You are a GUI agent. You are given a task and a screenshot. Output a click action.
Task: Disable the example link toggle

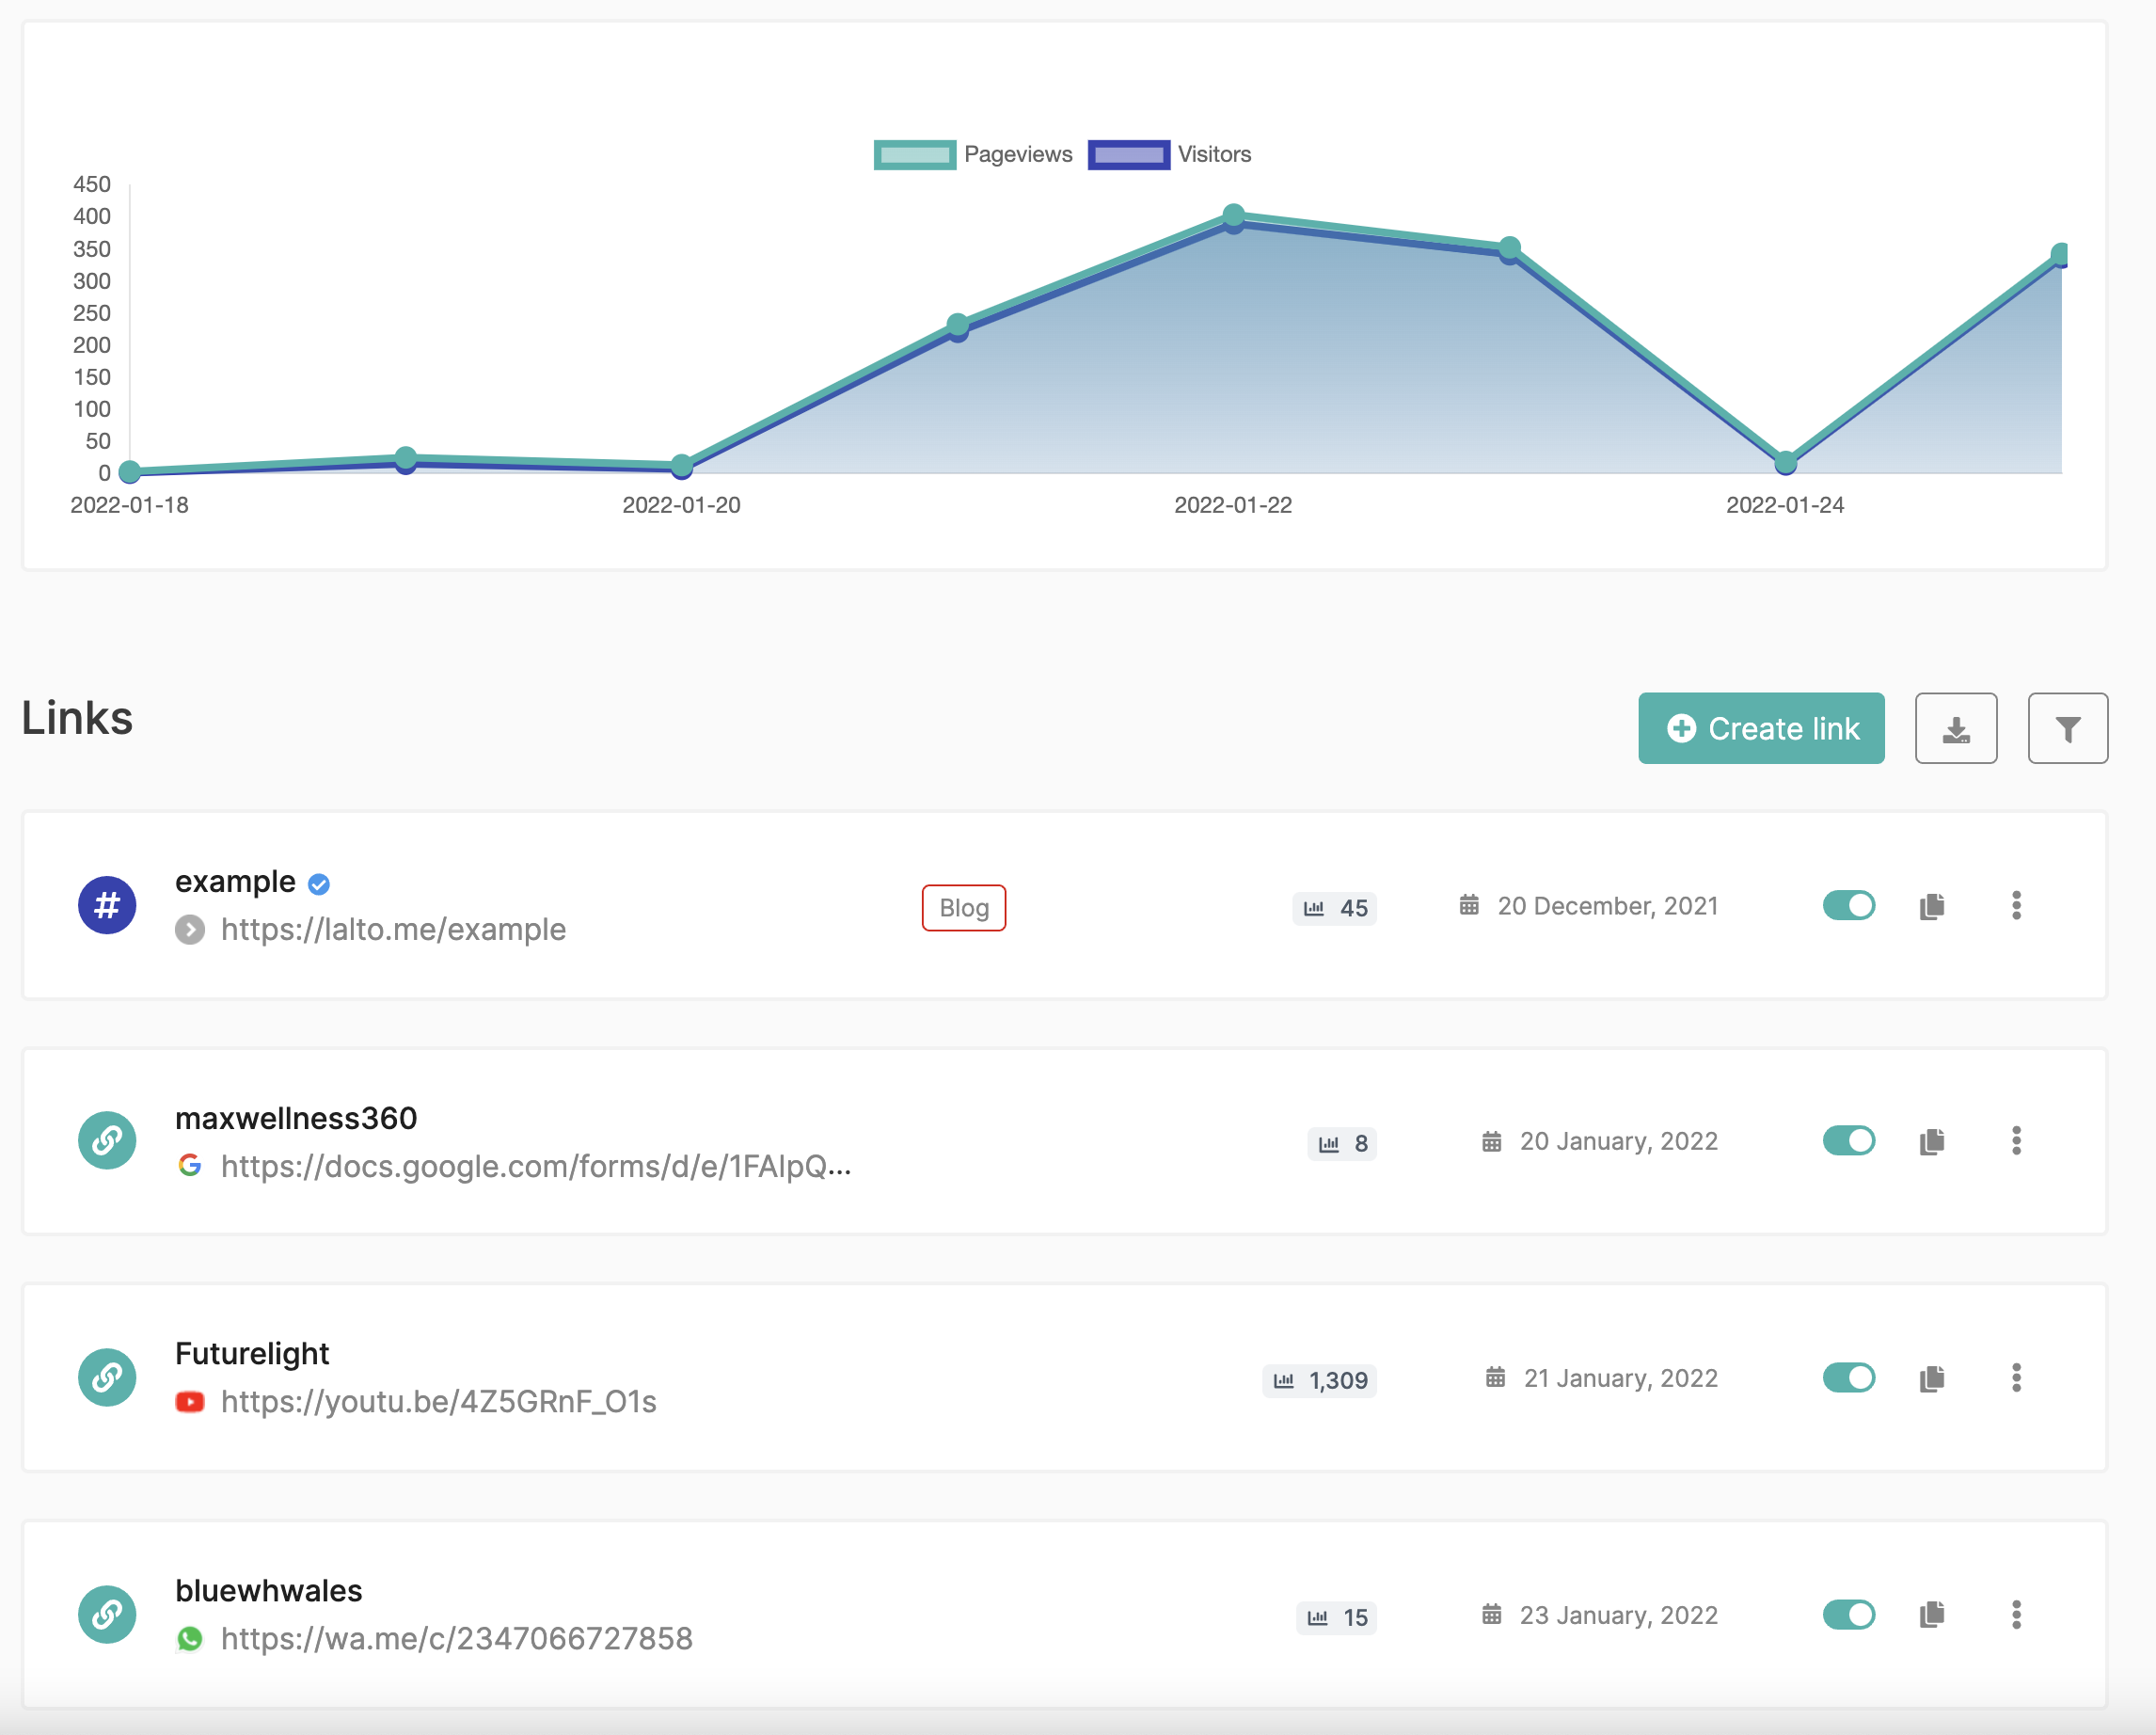click(1848, 905)
